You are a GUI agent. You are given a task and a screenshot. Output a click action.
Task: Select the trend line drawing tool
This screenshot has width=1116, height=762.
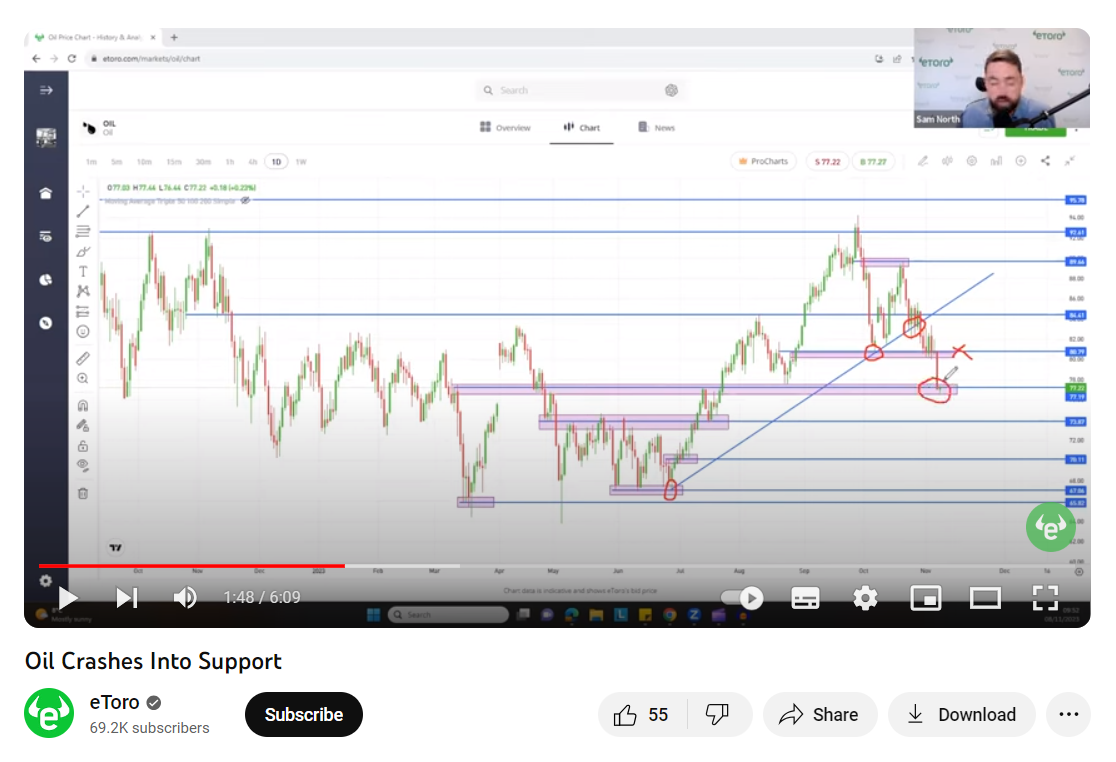pyautogui.click(x=83, y=211)
